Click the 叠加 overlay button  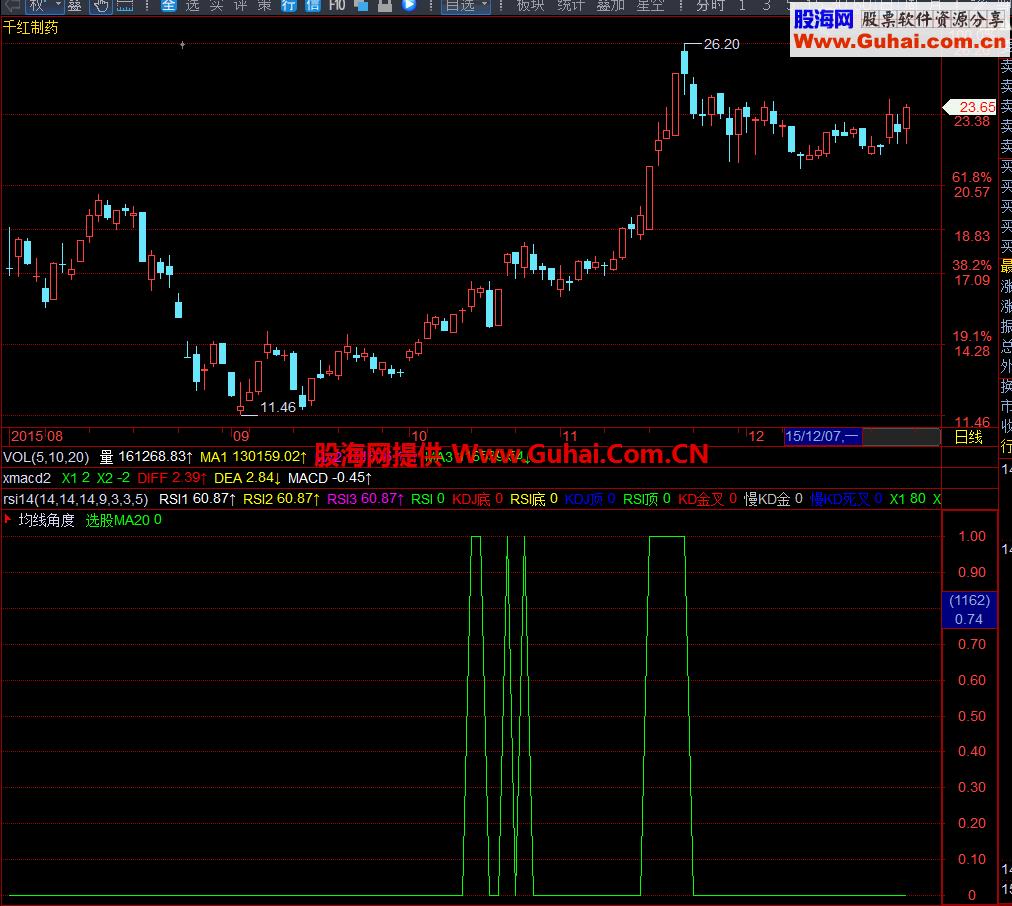pyautogui.click(x=611, y=6)
